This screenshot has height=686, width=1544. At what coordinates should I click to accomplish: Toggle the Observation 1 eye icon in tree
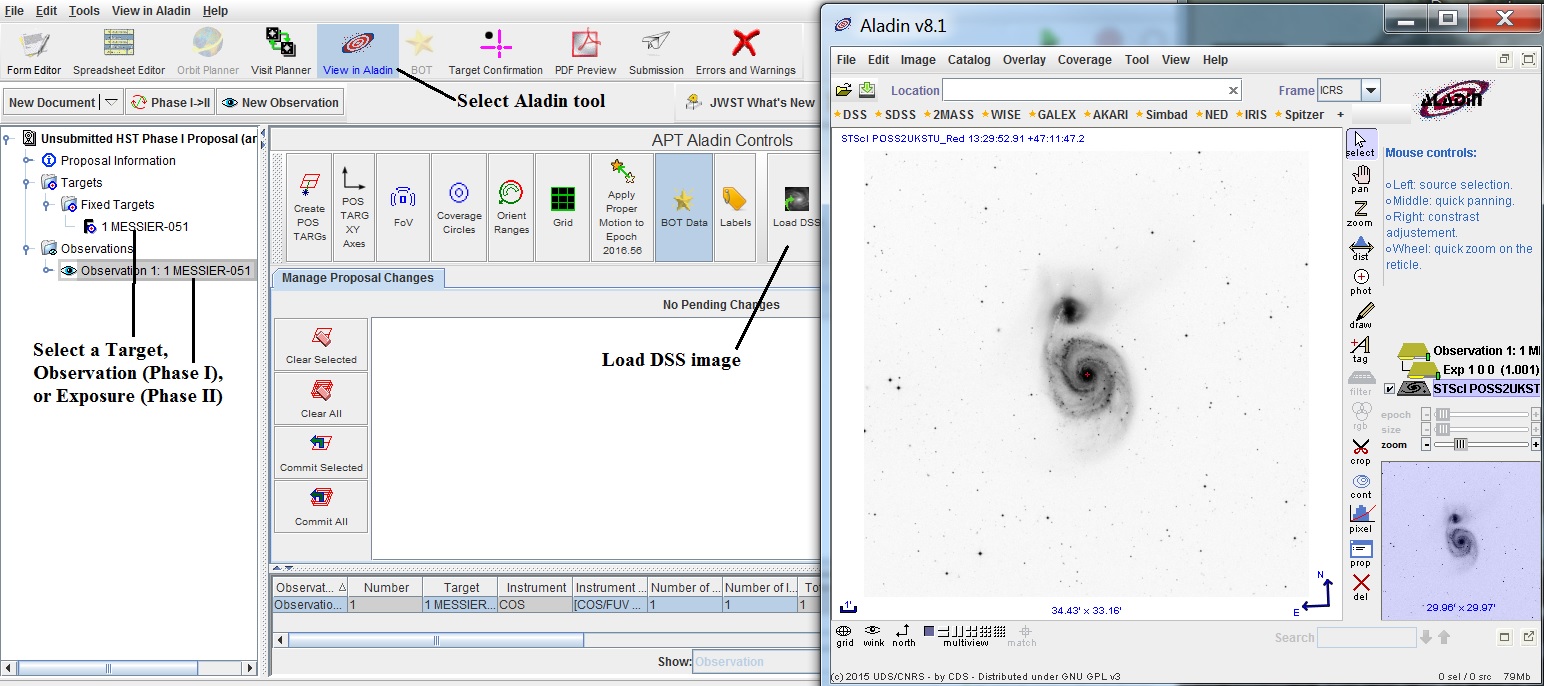coord(69,270)
